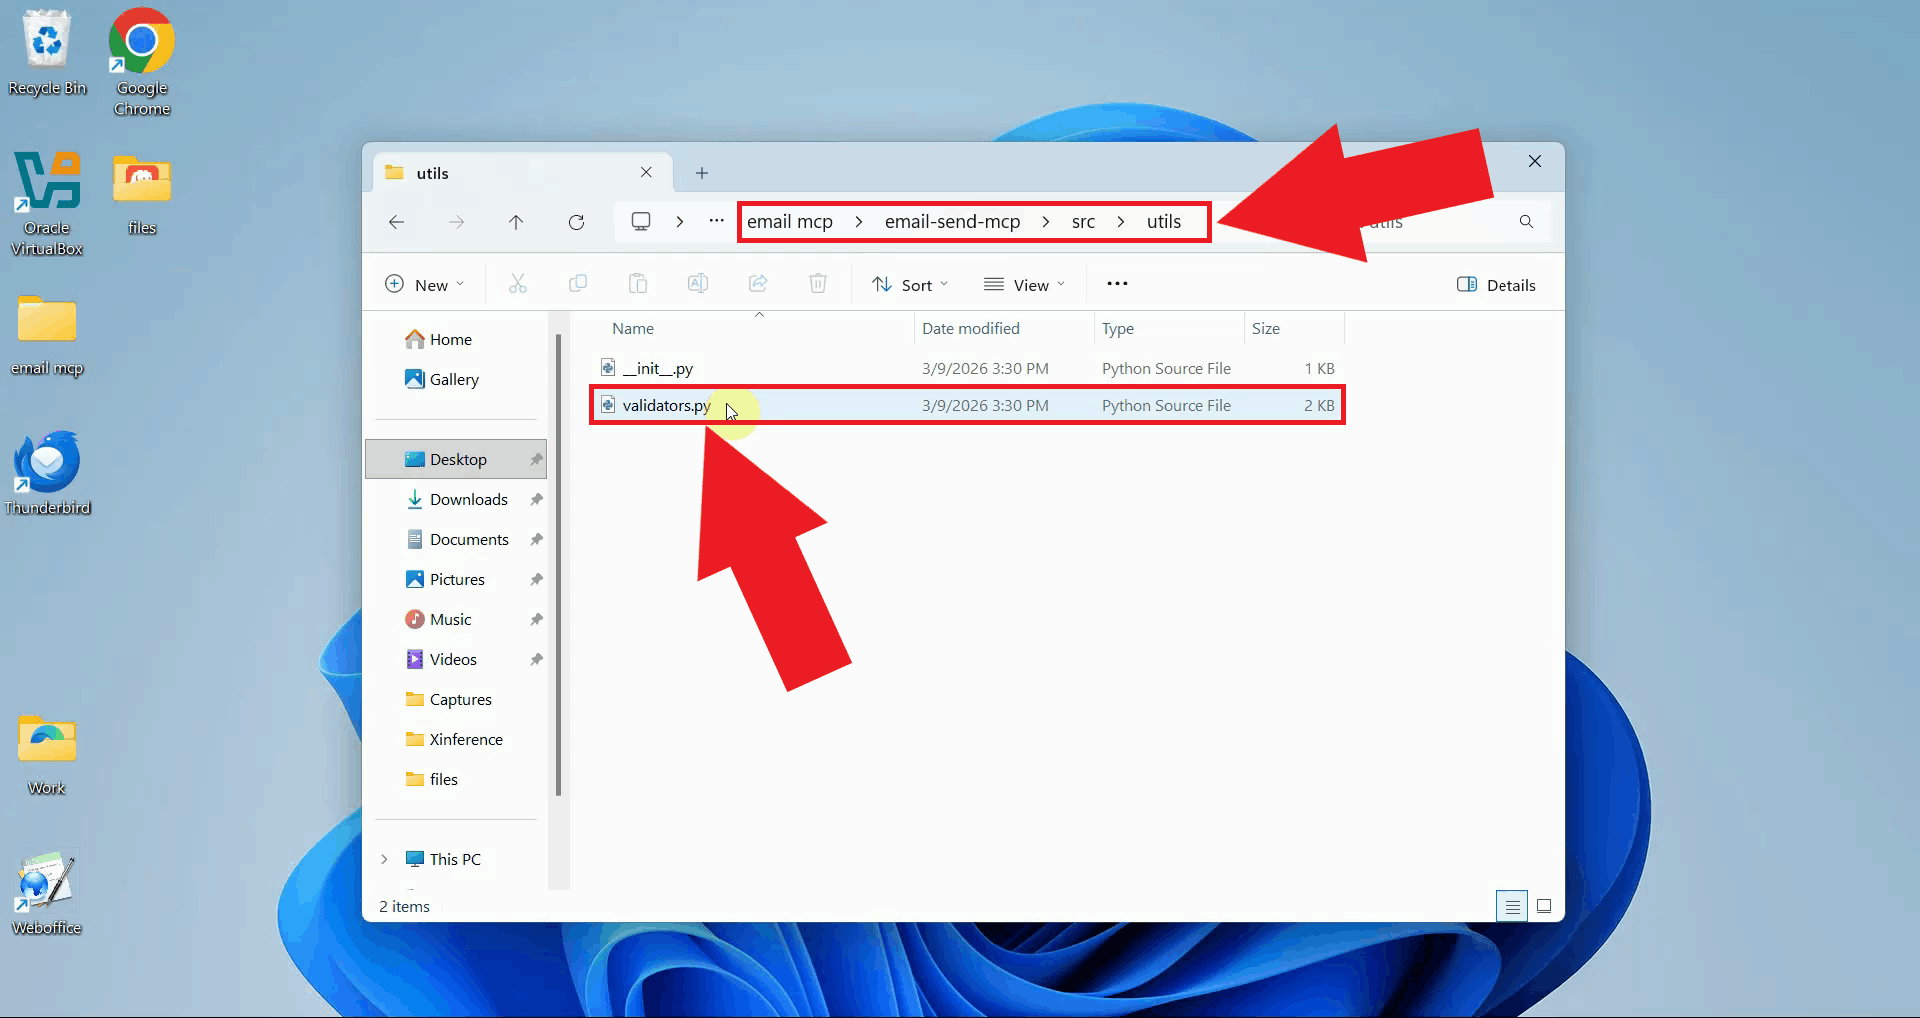The image size is (1920, 1018).
Task: Click the Back navigation arrow
Action: coord(397,222)
